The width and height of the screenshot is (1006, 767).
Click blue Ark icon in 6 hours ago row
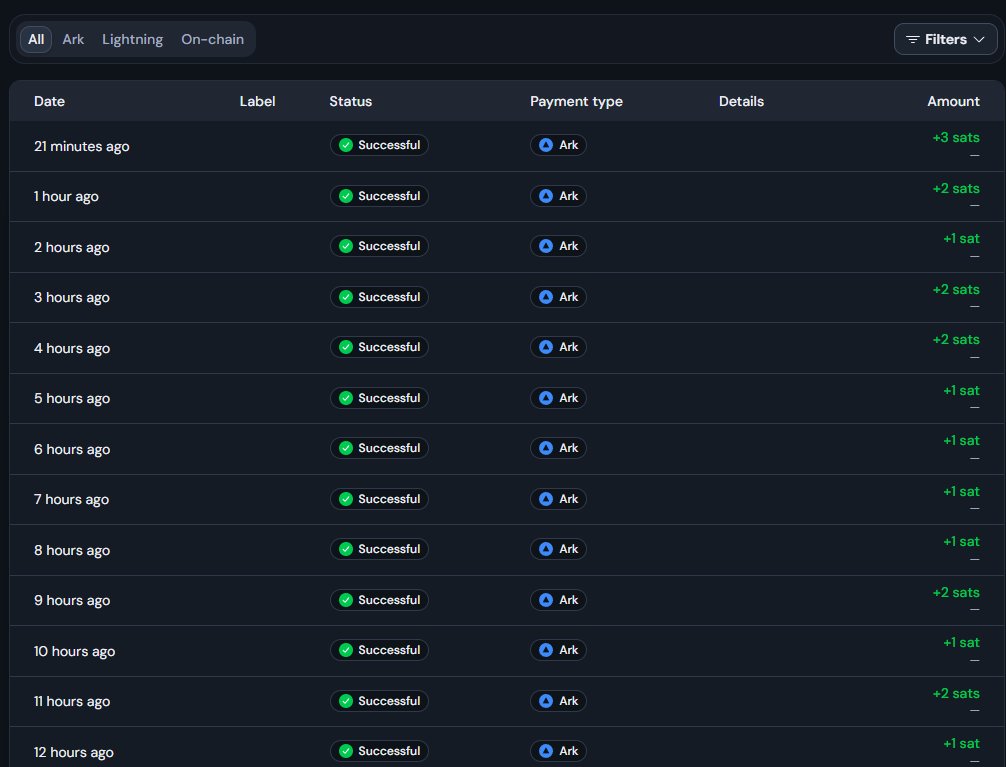[546, 448]
